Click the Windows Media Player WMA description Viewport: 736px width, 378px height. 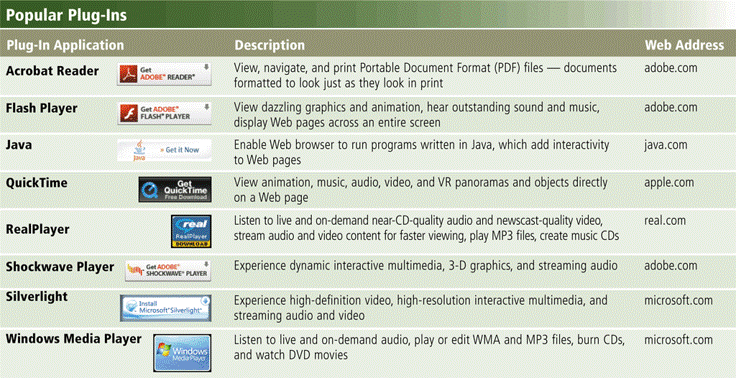pos(429,347)
